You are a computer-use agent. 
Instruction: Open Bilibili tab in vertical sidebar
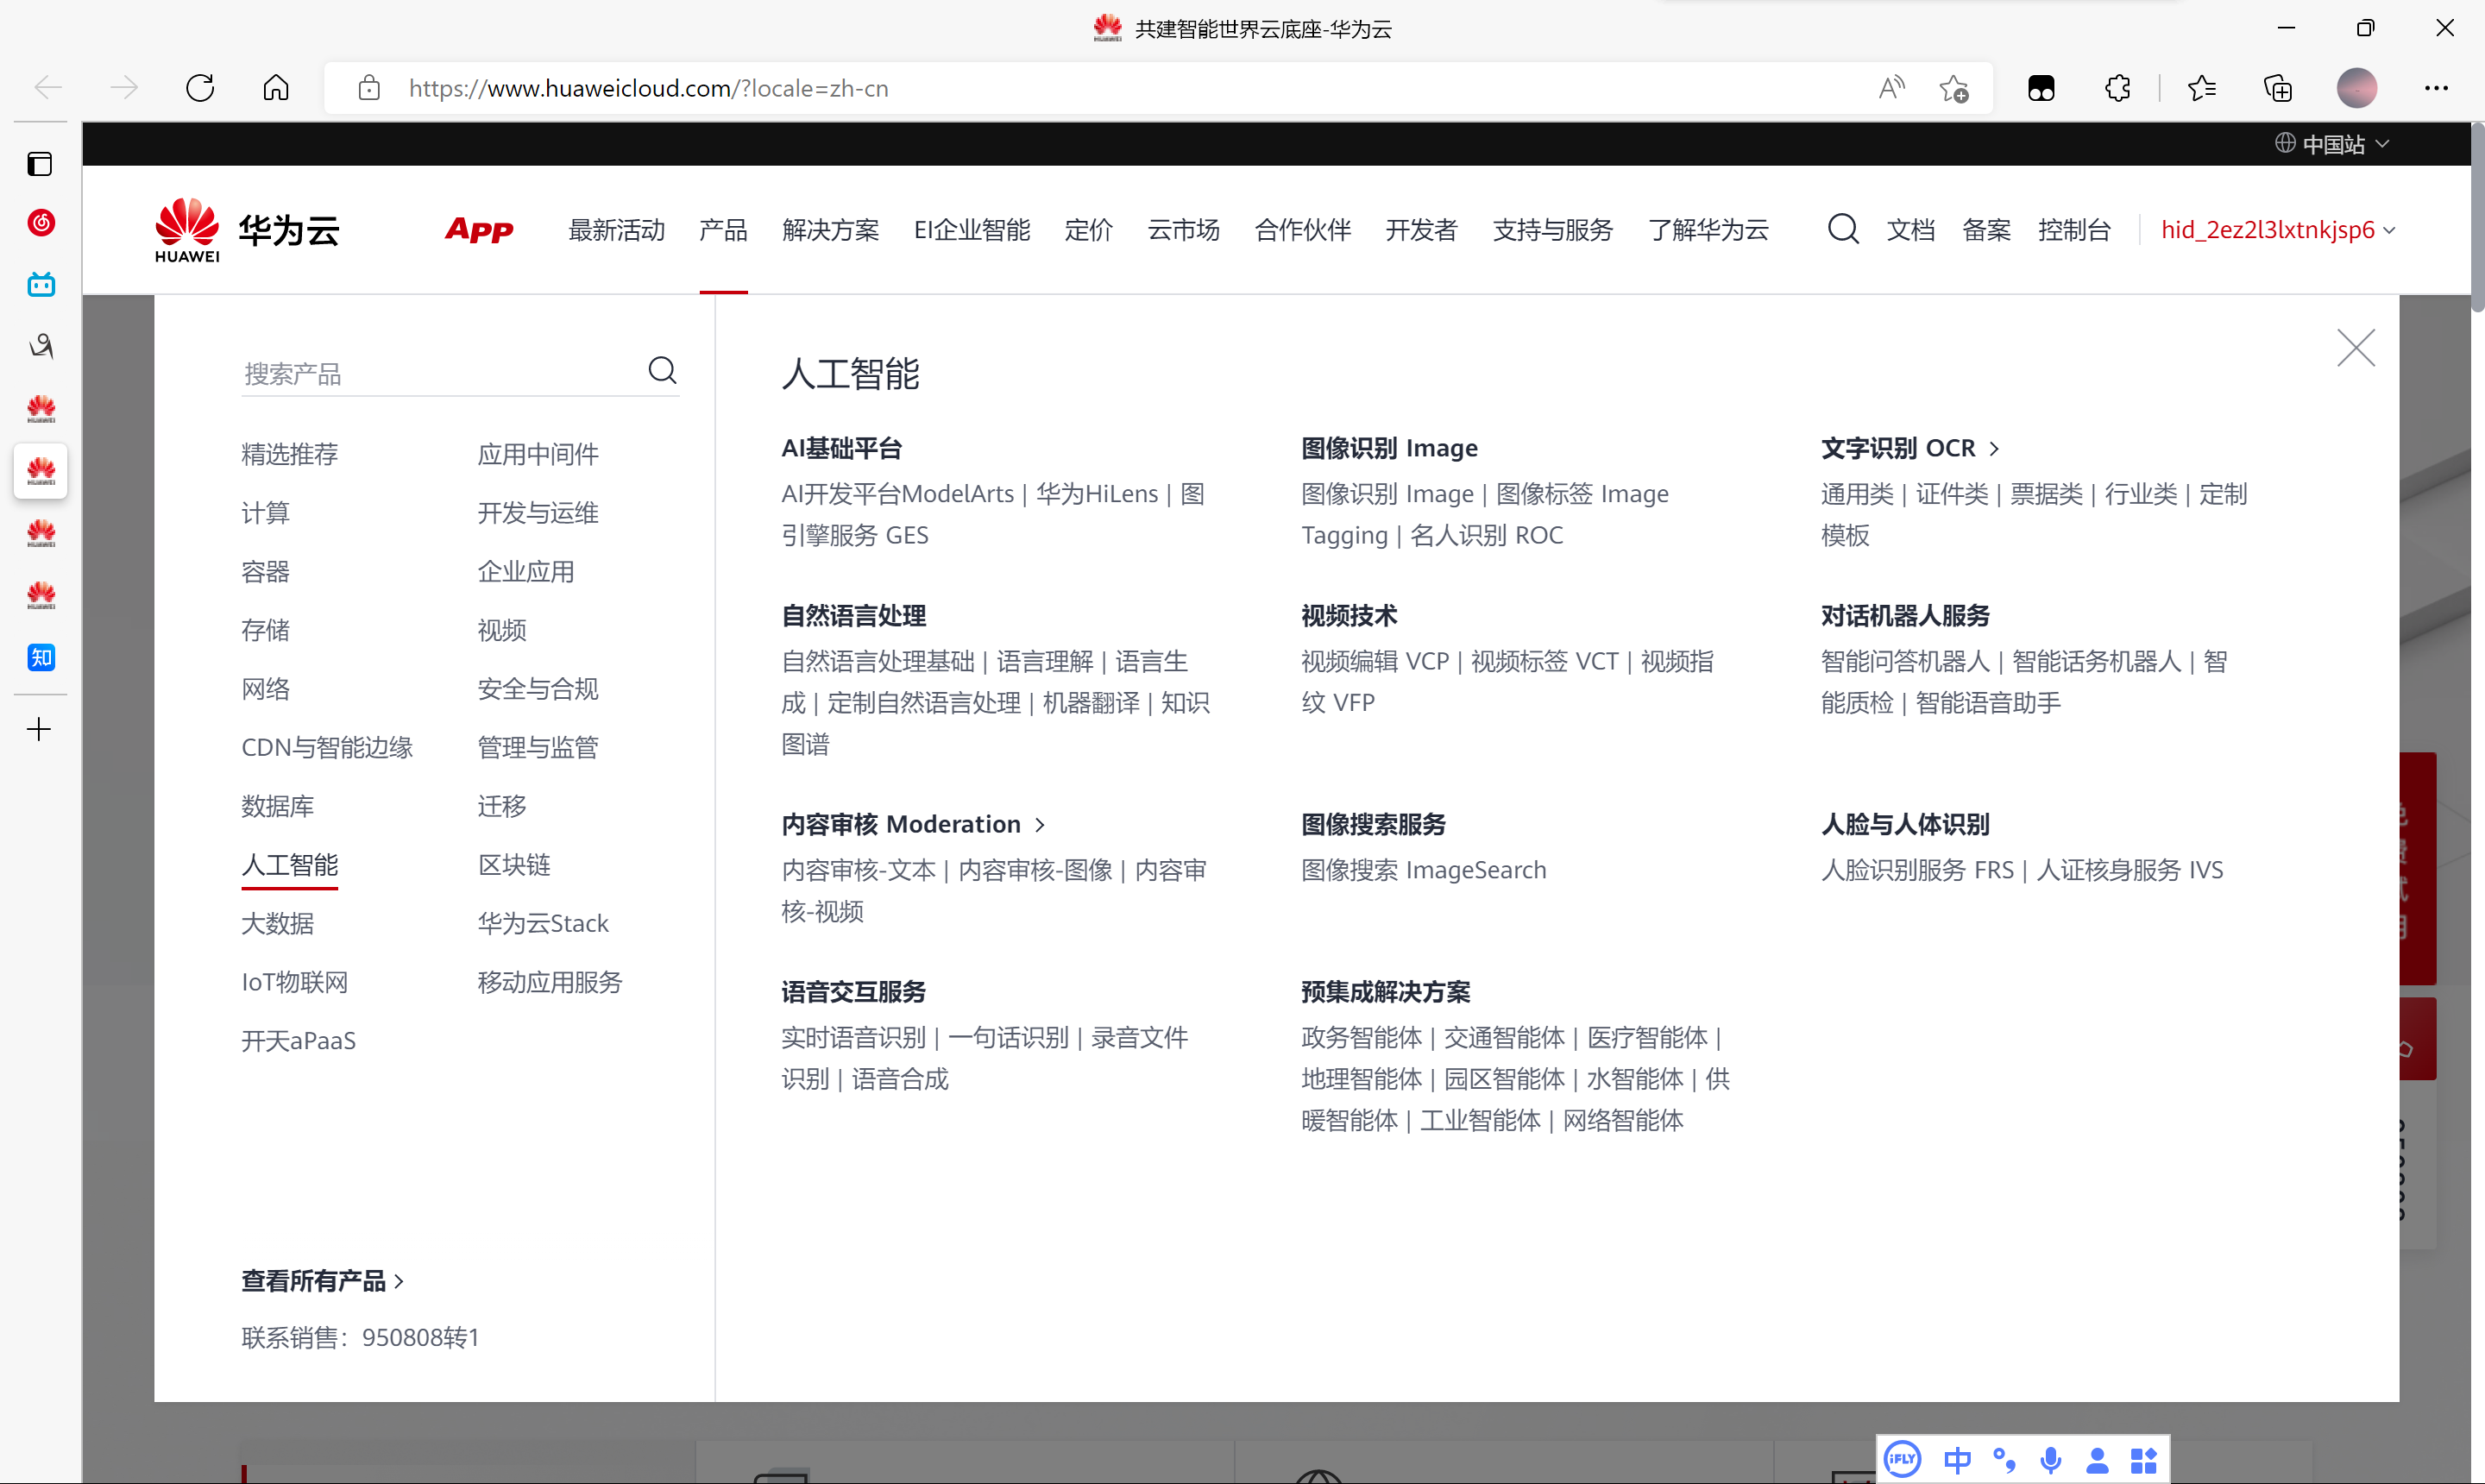[x=41, y=285]
